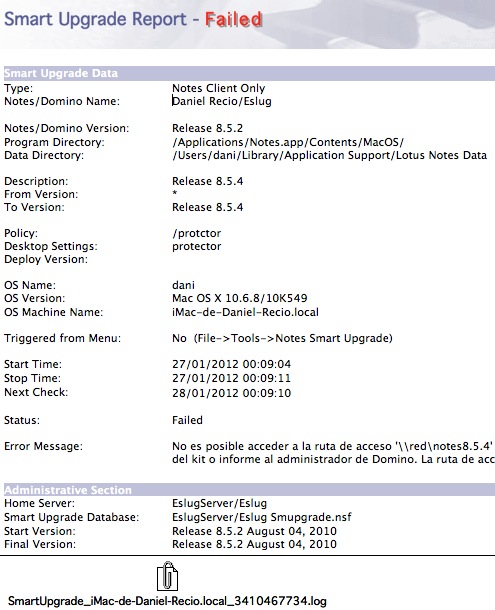This screenshot has height=610, width=495.
Task: Click the 'Triggered from Menu:' label
Action: [62, 338]
